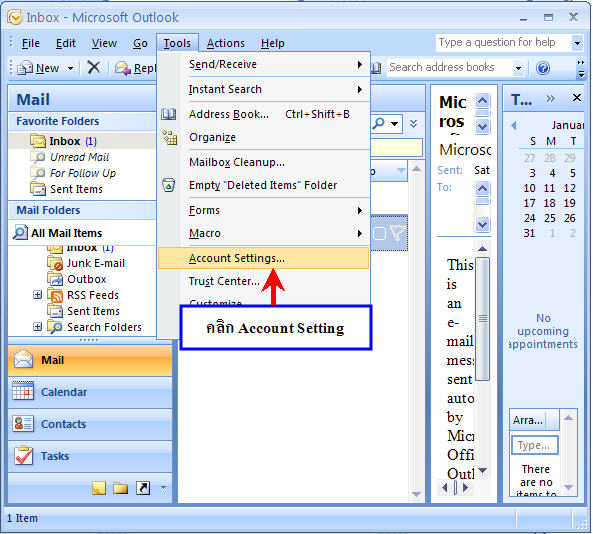Select January 11 in date navigator
Screen dimensions: 593x534
point(549,188)
